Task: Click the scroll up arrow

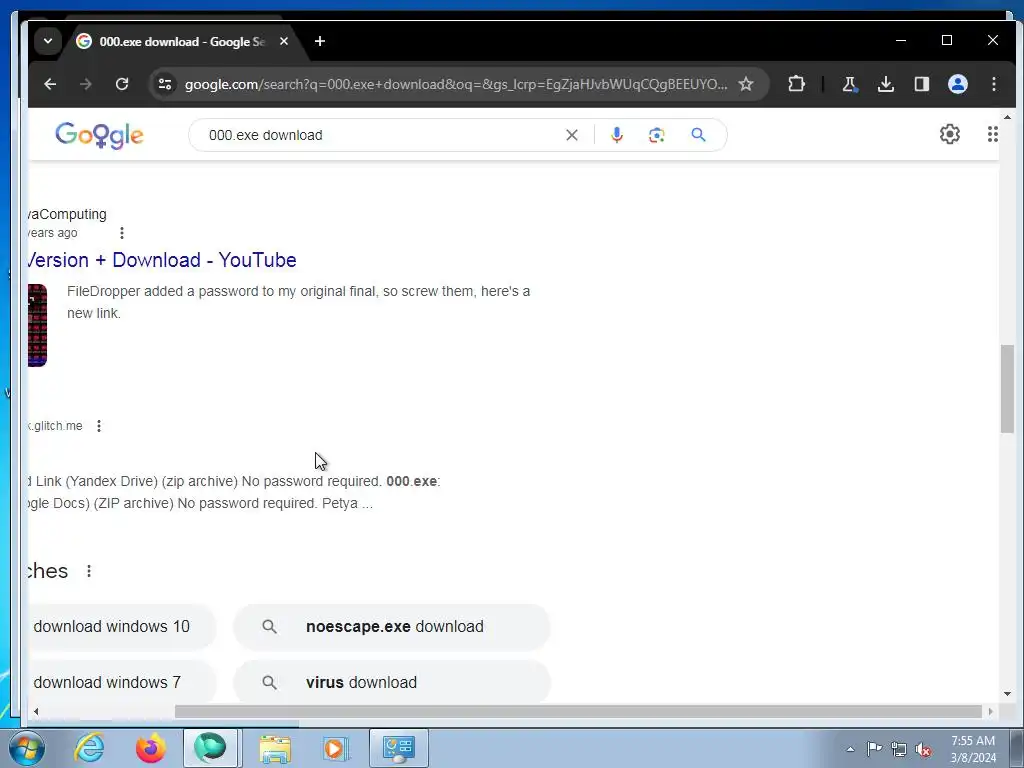Action: pyautogui.click(x=1007, y=118)
